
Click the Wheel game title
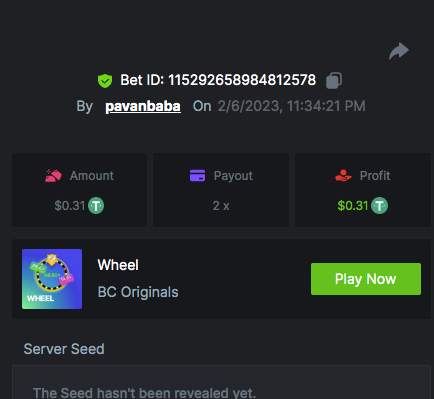pyautogui.click(x=118, y=265)
